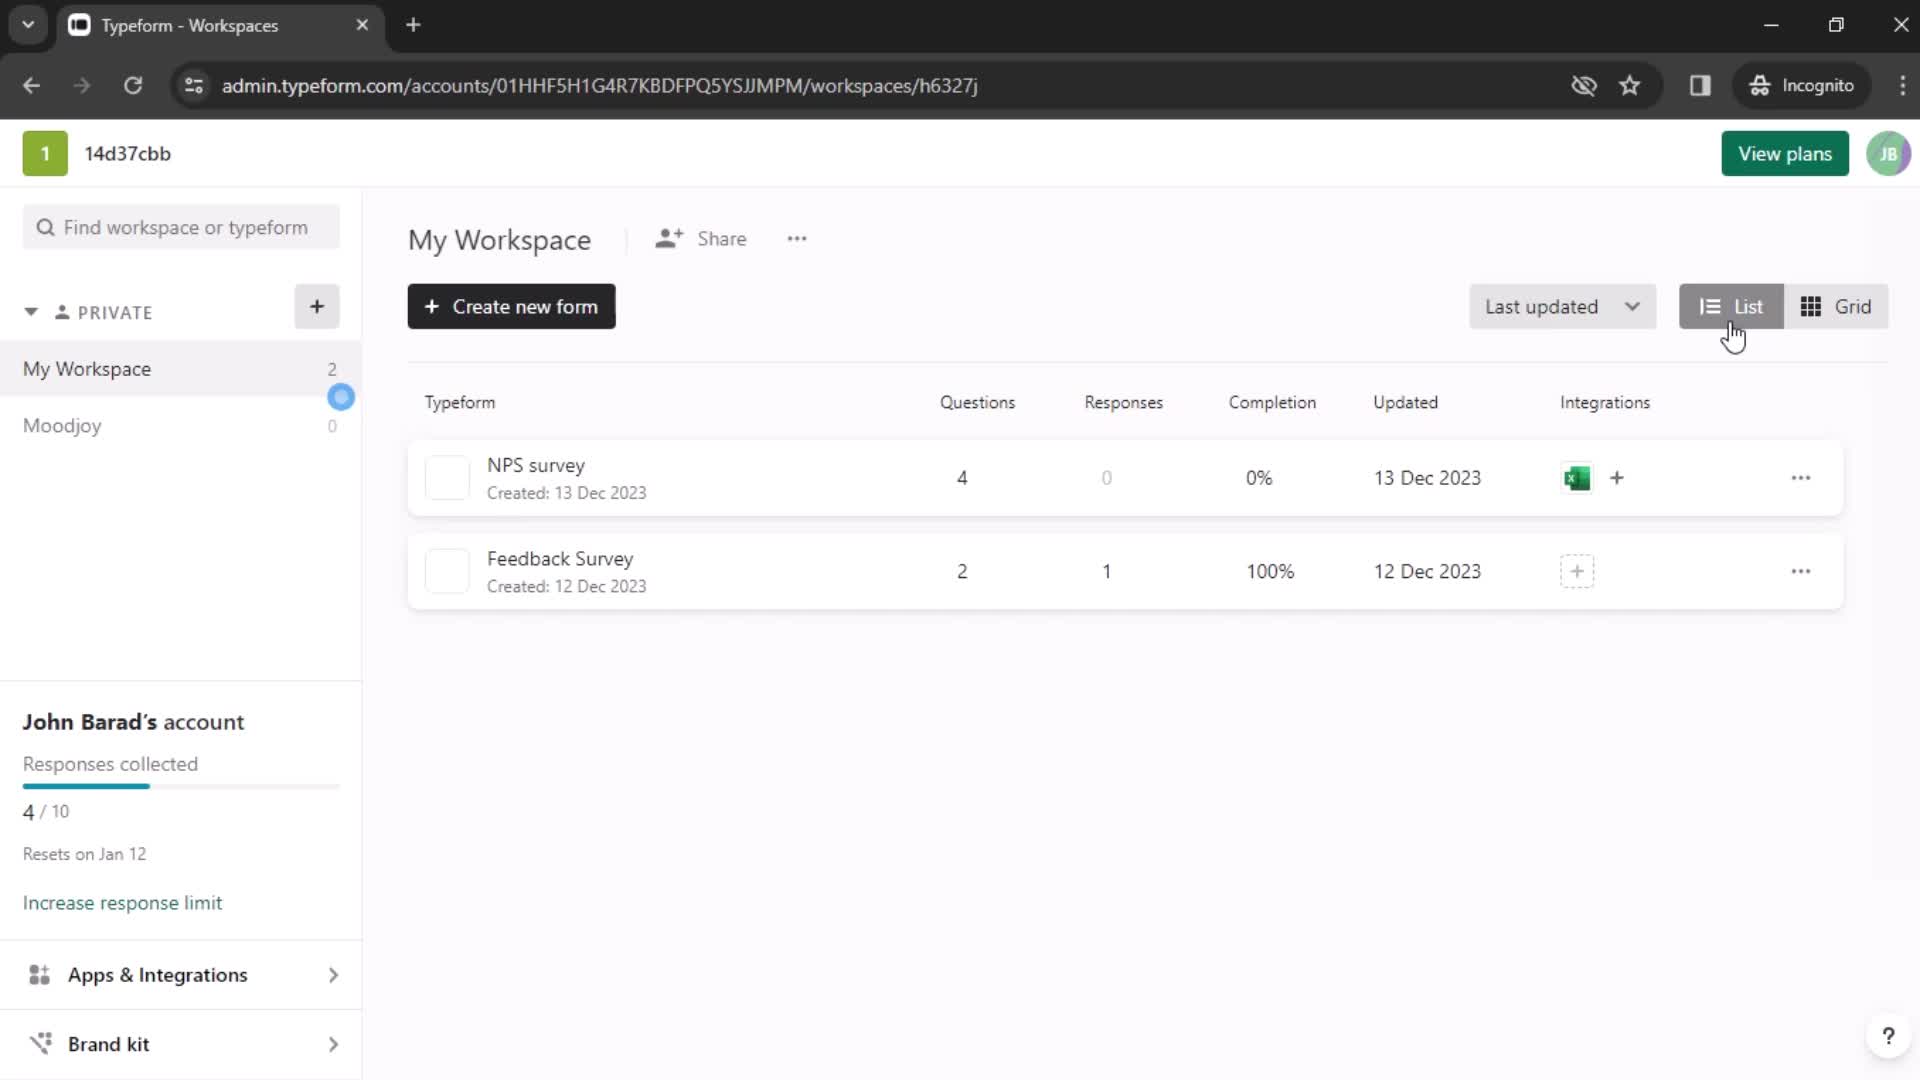
Task: Click the My Workspace menu item
Action: 87,368
